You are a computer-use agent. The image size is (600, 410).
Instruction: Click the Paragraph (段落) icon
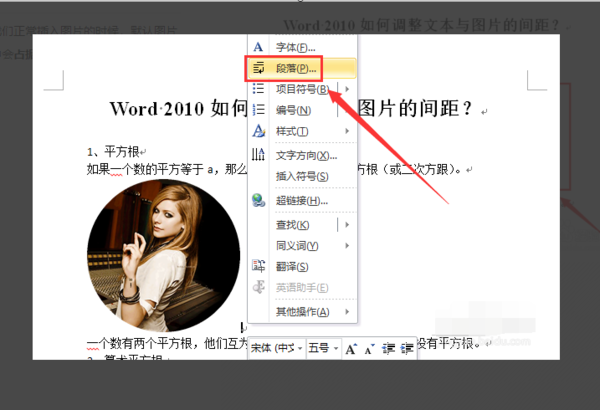[x=259, y=68]
